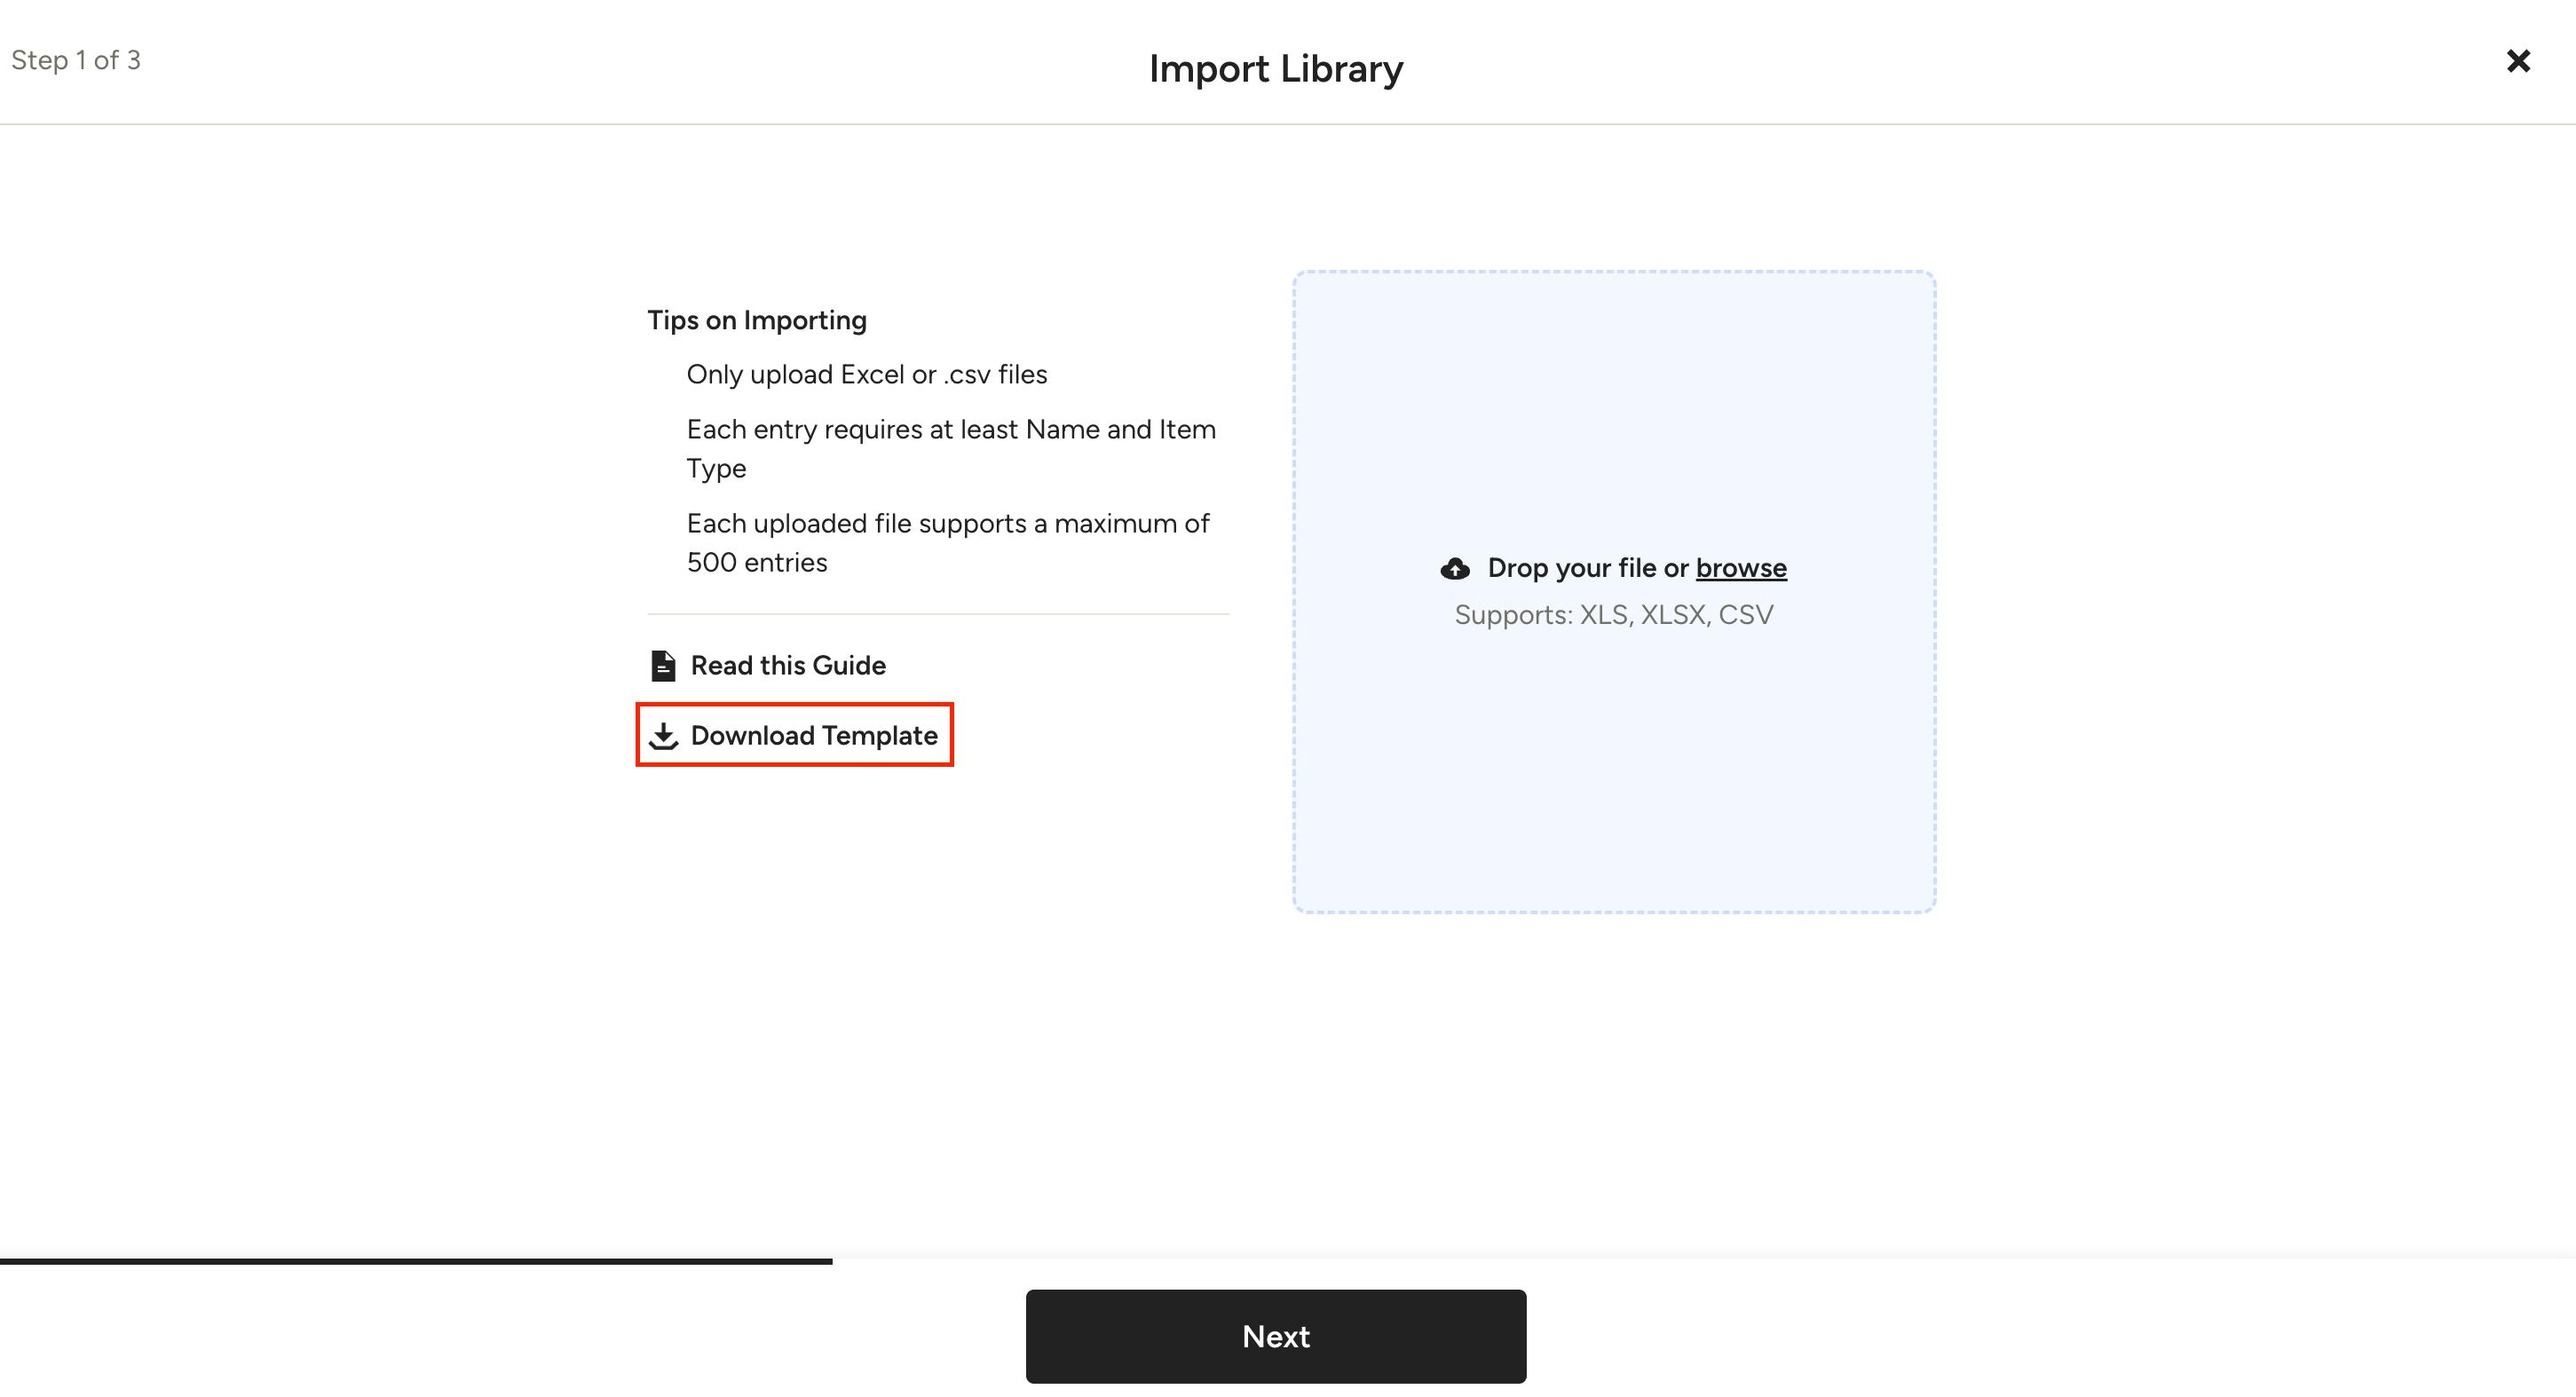2576x1397 pixels.
Task: Click the download arrow icon beside Download Template
Action: tap(663, 736)
